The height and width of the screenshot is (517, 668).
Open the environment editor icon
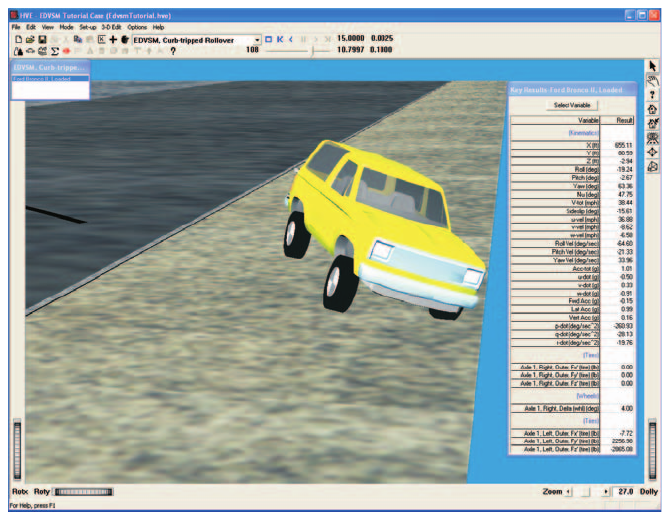click(x=42, y=51)
